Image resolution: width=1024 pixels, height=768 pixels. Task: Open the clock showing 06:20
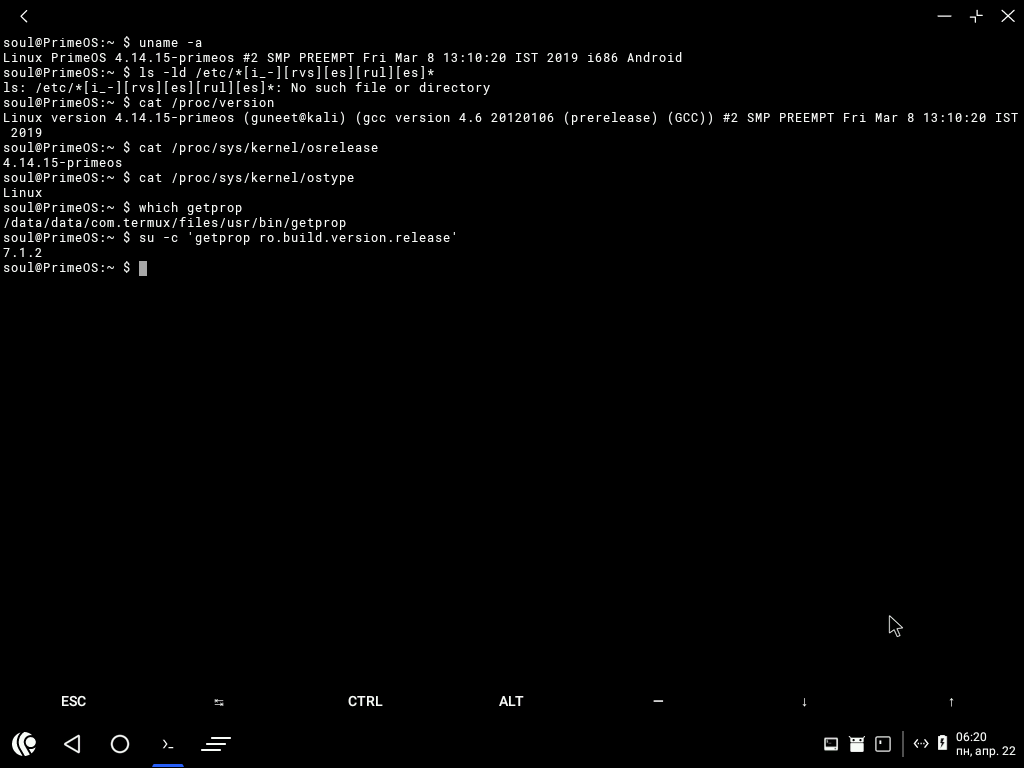971,737
